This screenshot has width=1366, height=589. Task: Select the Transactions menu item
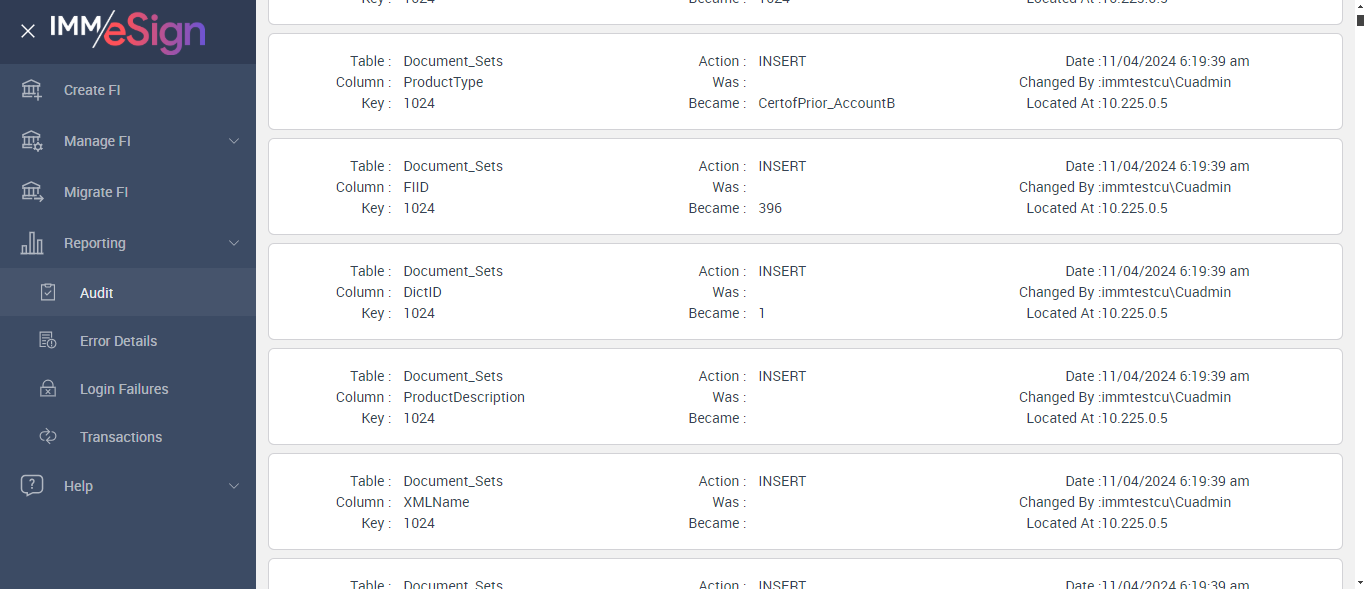point(120,437)
